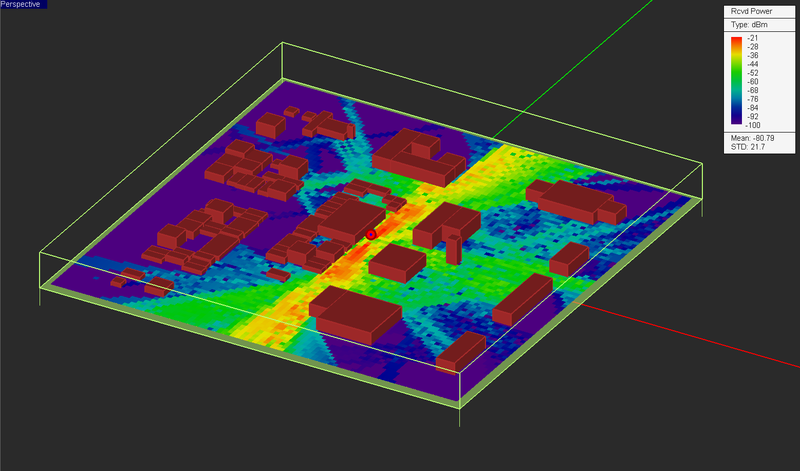Screen dimensions: 800x471
Task: Pick the green middle of the color scale
Action: 736,79
